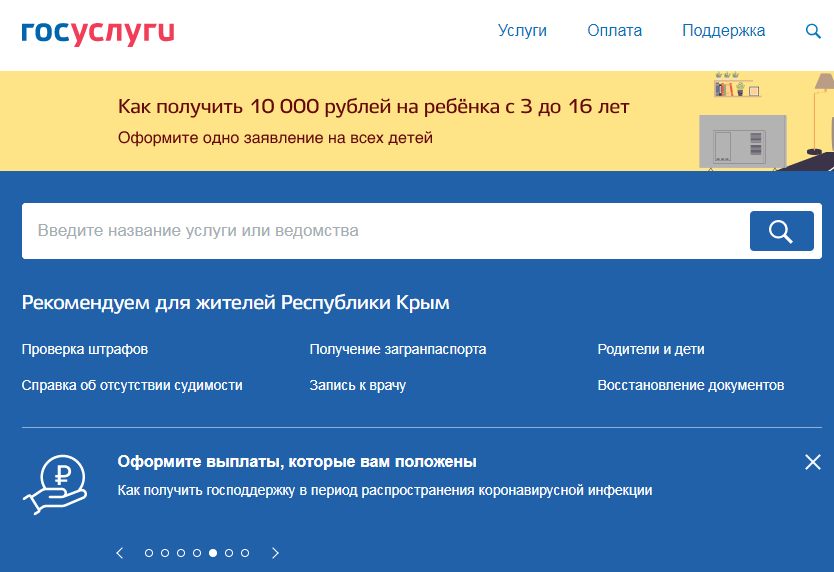This screenshot has width=834, height=572.
Task: Go to previous slide with left chevron
Action: [x=120, y=553]
